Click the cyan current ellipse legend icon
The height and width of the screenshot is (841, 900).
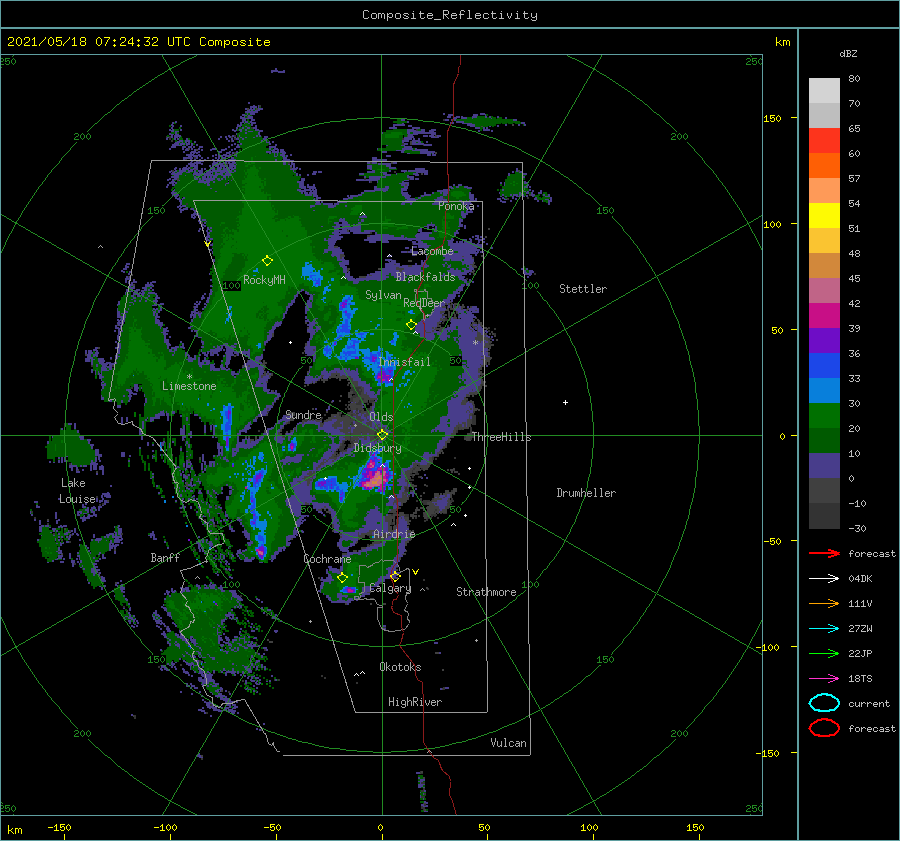click(824, 703)
